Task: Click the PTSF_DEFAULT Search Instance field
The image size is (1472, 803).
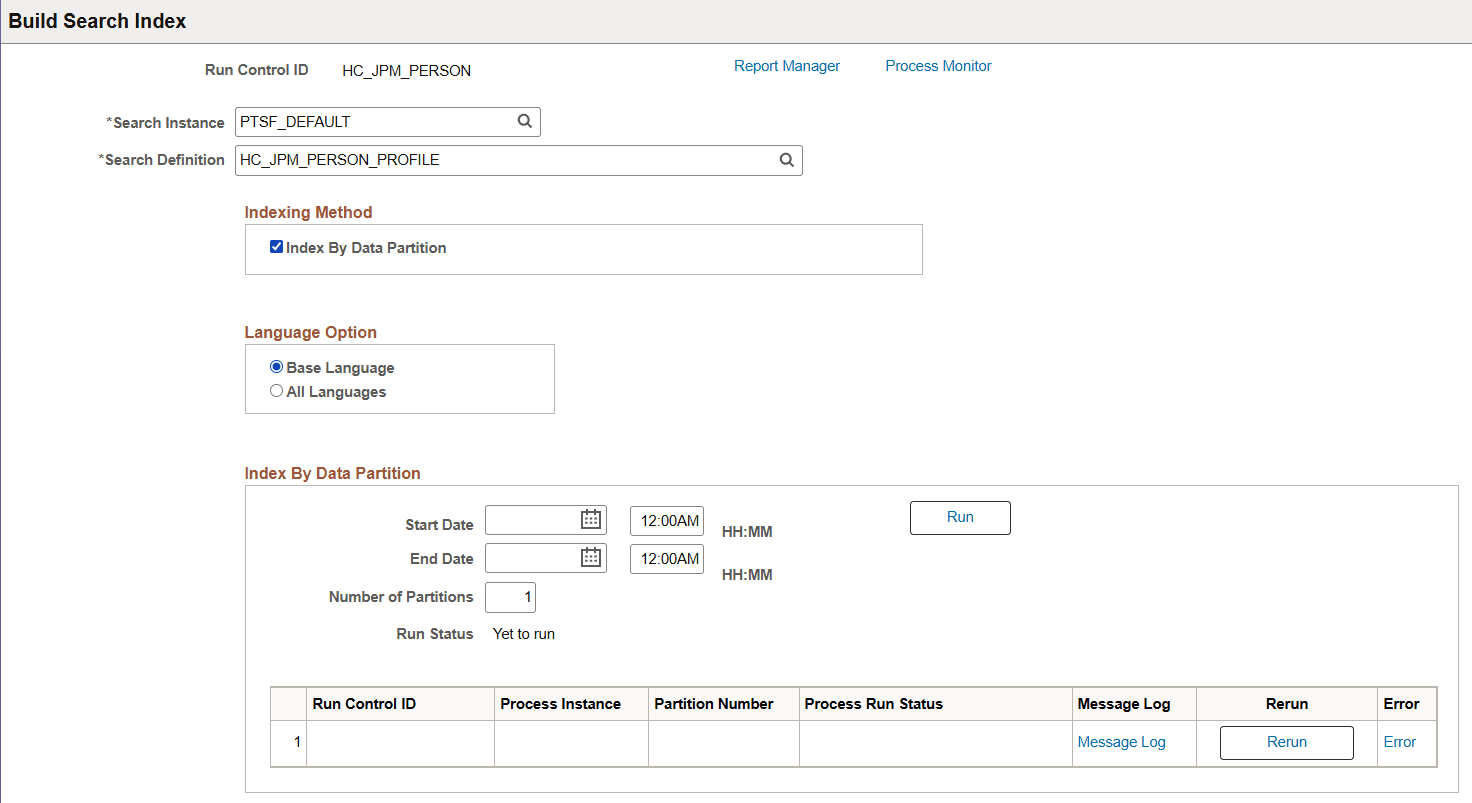Action: pos(370,121)
